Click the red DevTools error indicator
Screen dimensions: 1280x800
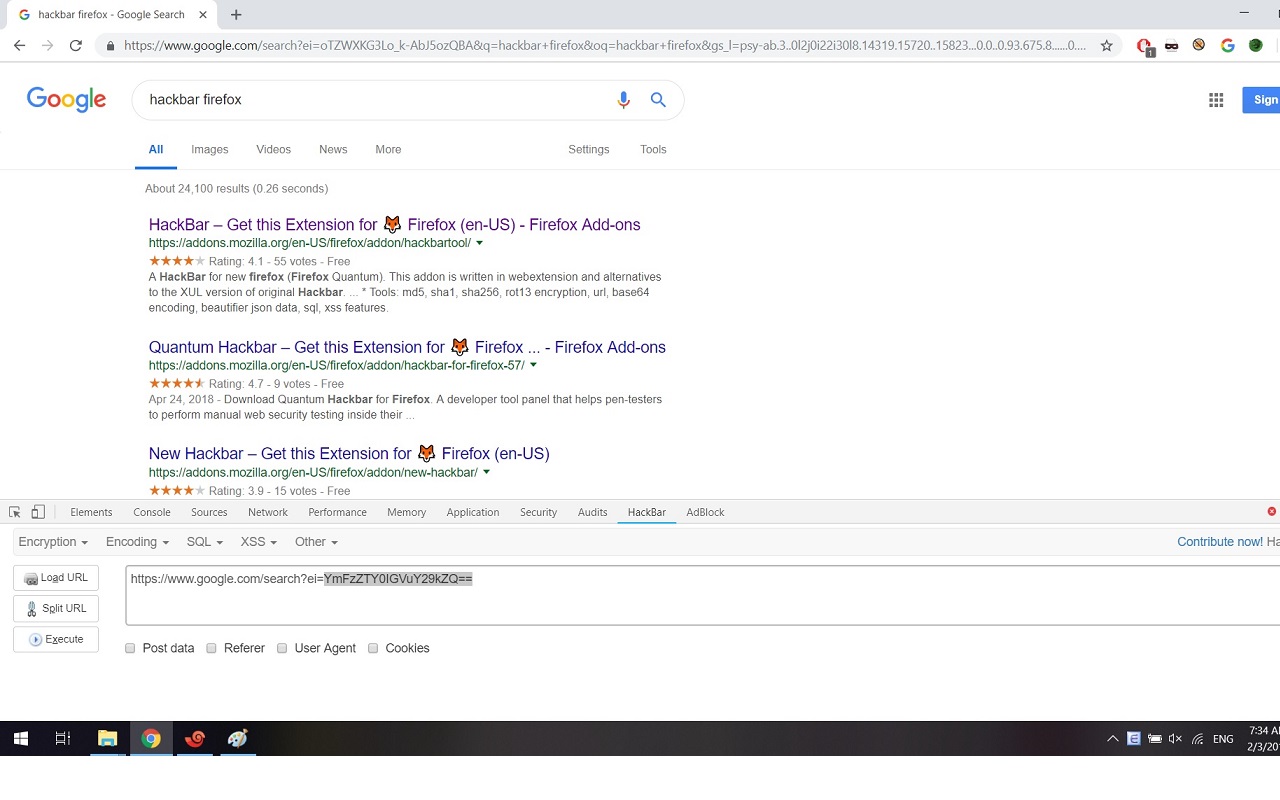[x=1272, y=512]
